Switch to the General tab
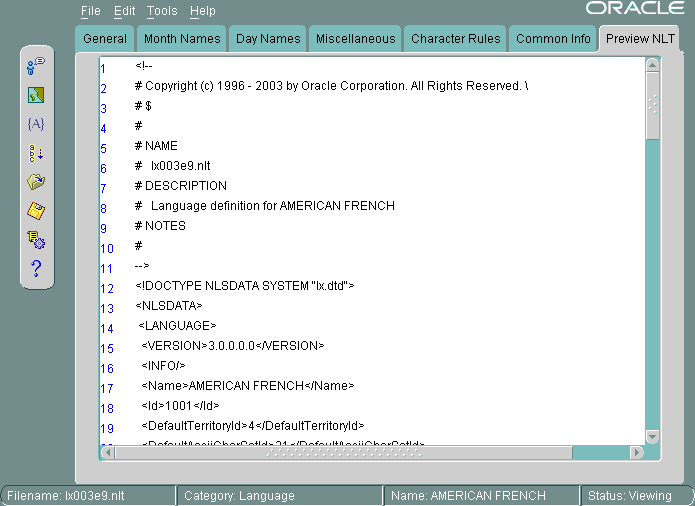 tap(105, 39)
